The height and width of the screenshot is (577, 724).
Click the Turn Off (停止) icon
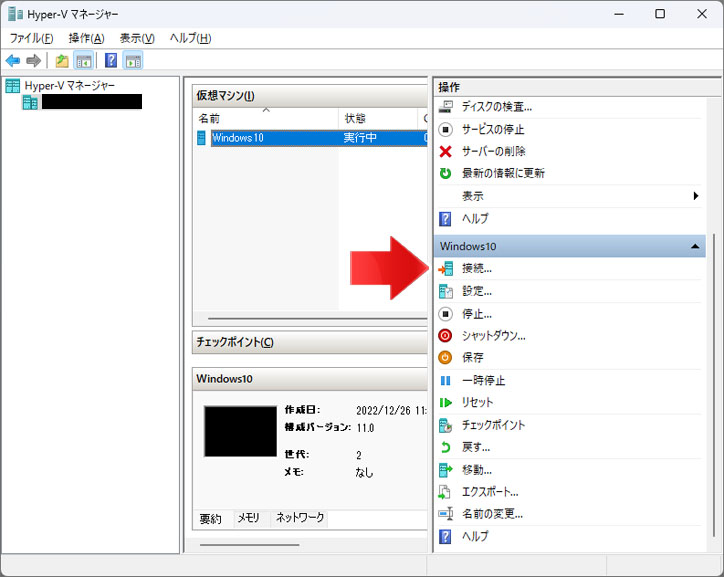point(445,314)
